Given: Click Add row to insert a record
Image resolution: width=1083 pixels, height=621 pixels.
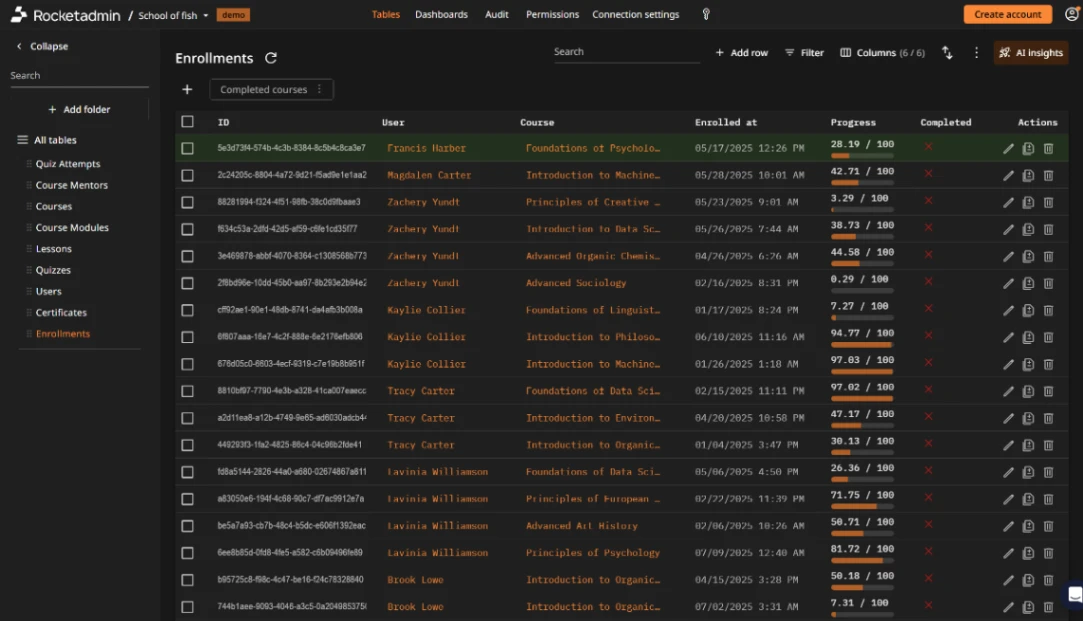Looking at the screenshot, I should (x=741, y=52).
